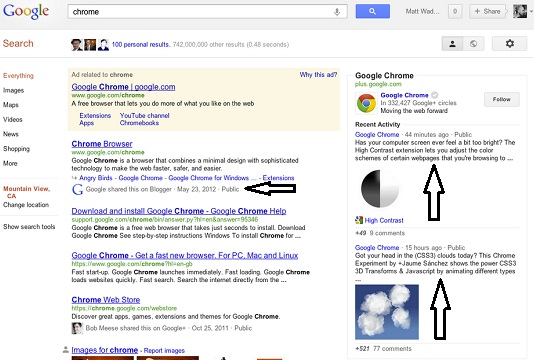Open the High Contrast extension link
This screenshot has height=360, width=534.
pyautogui.click(x=384, y=220)
